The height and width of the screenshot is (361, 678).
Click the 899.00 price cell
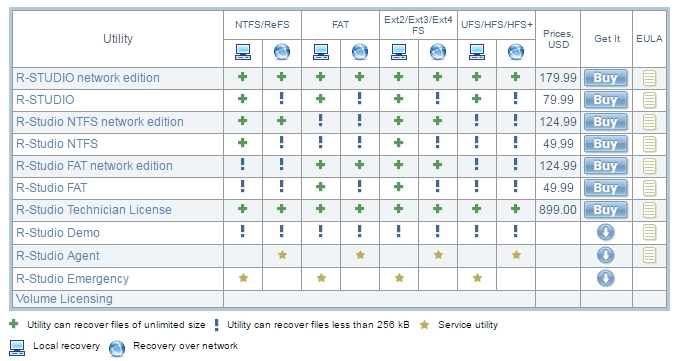pyautogui.click(x=558, y=210)
